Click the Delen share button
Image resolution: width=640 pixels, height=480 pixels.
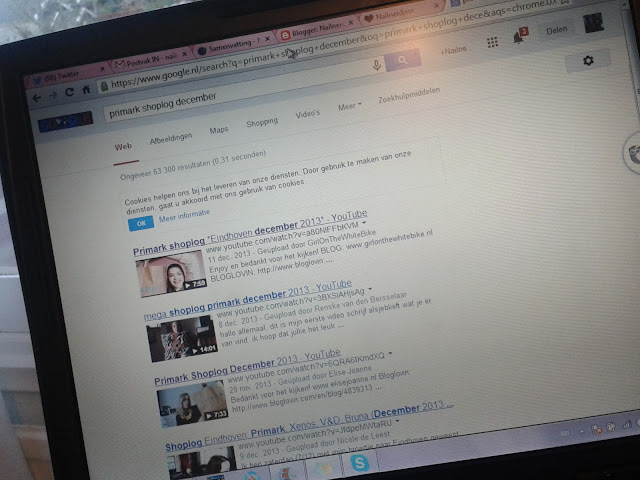click(557, 30)
